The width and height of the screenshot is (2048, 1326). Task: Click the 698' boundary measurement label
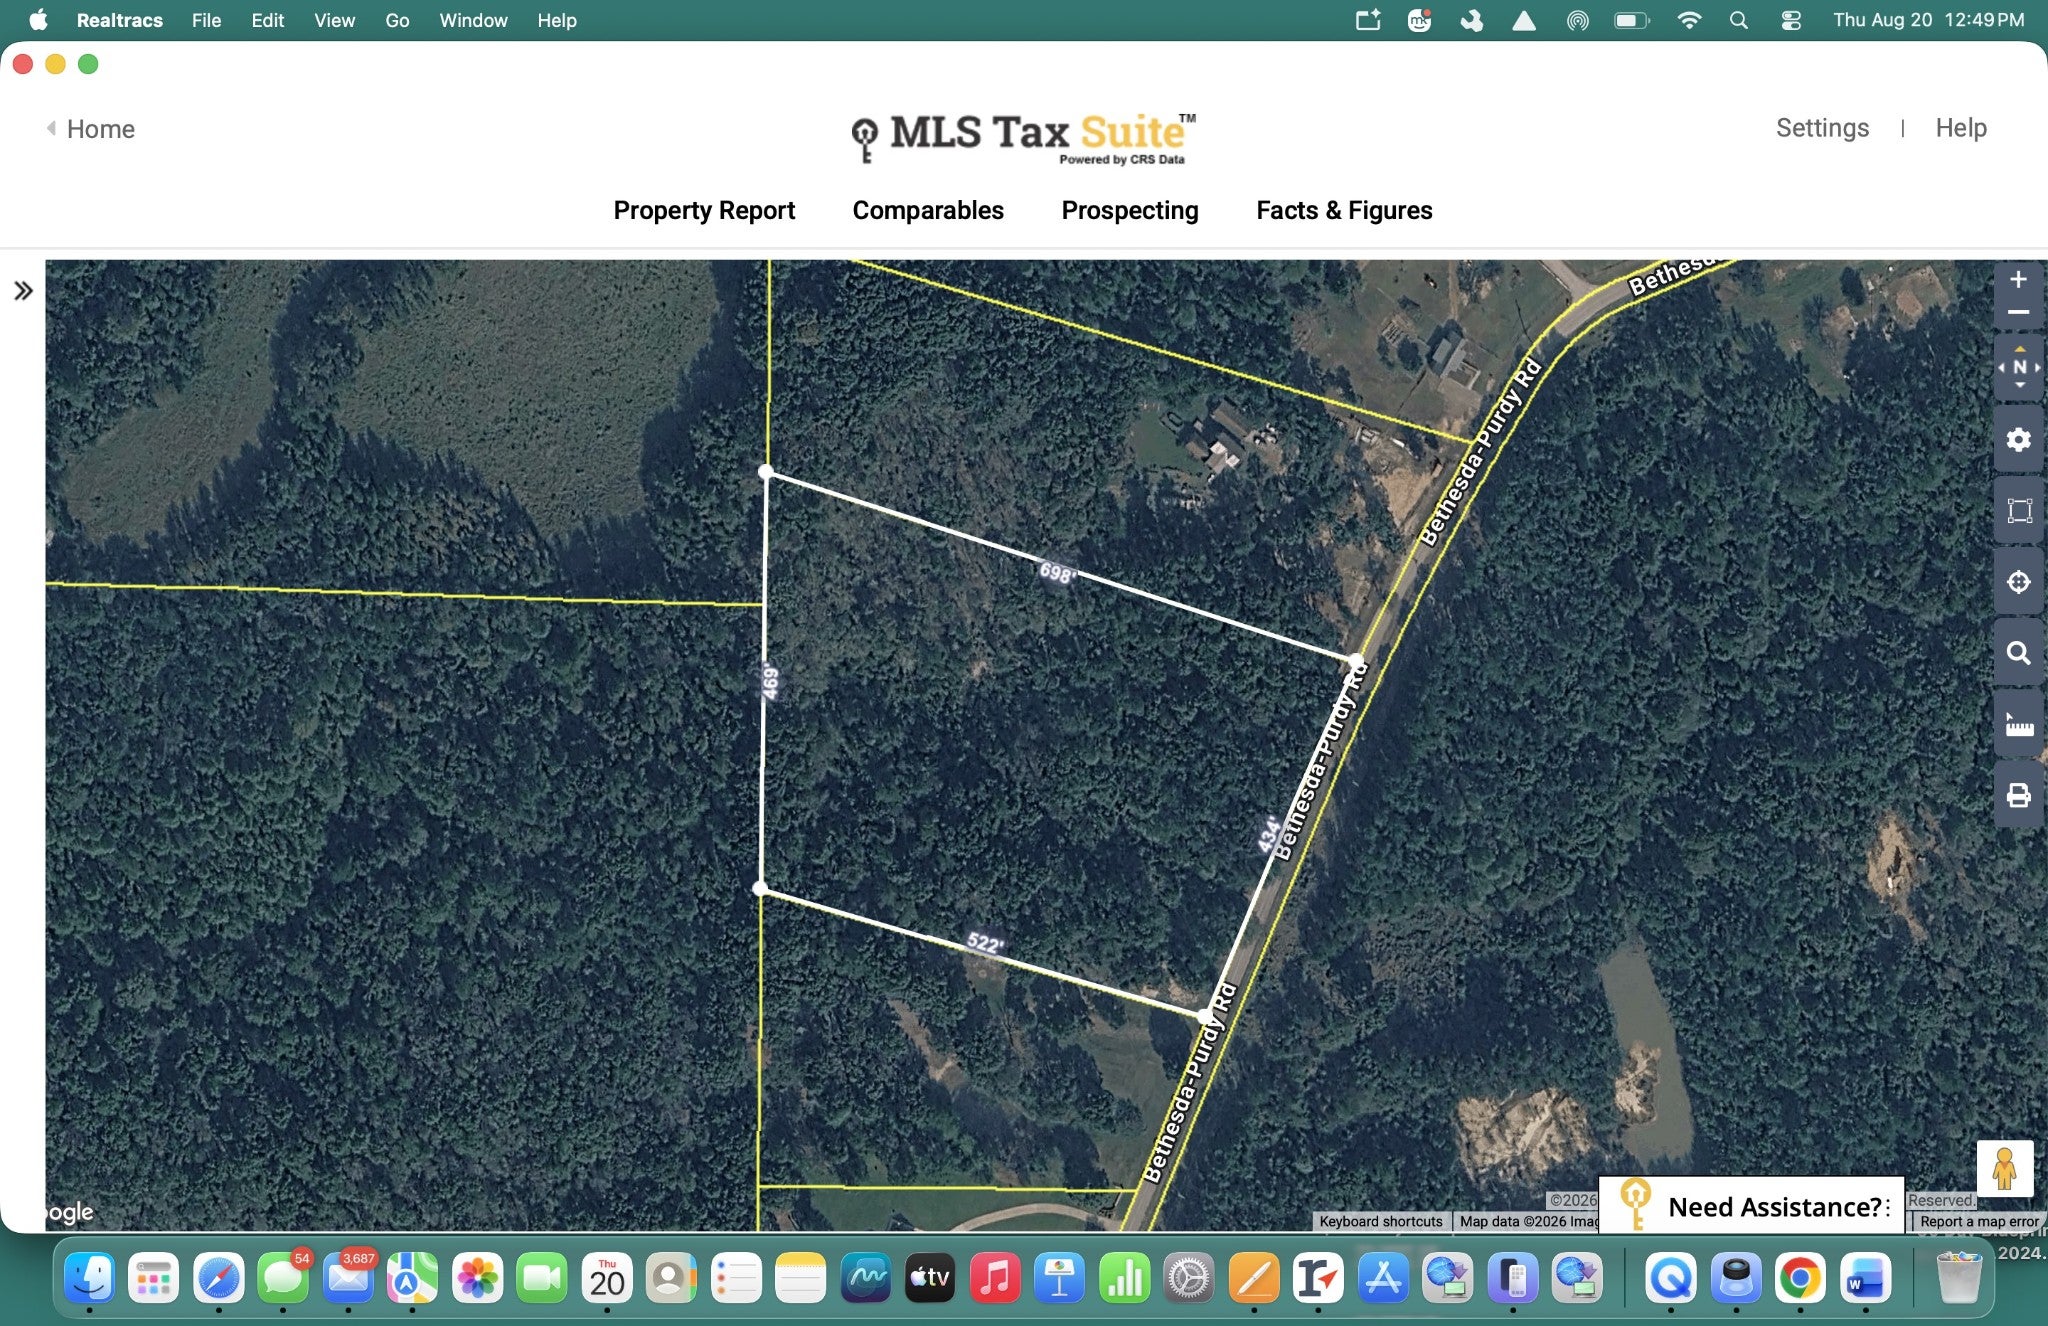pyautogui.click(x=1057, y=573)
